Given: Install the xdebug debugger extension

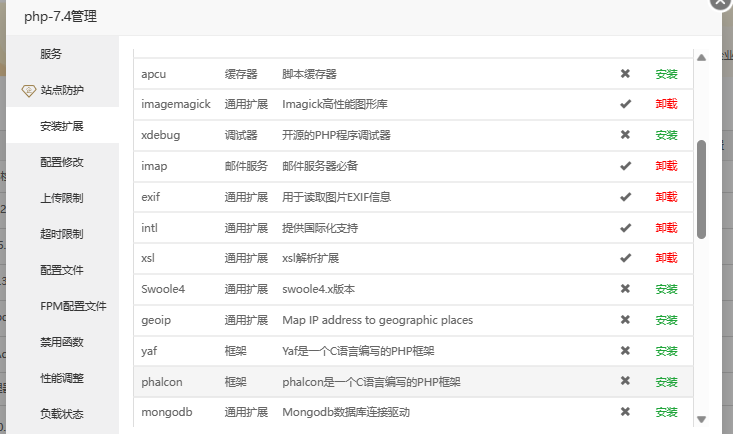Looking at the screenshot, I should (x=666, y=135).
